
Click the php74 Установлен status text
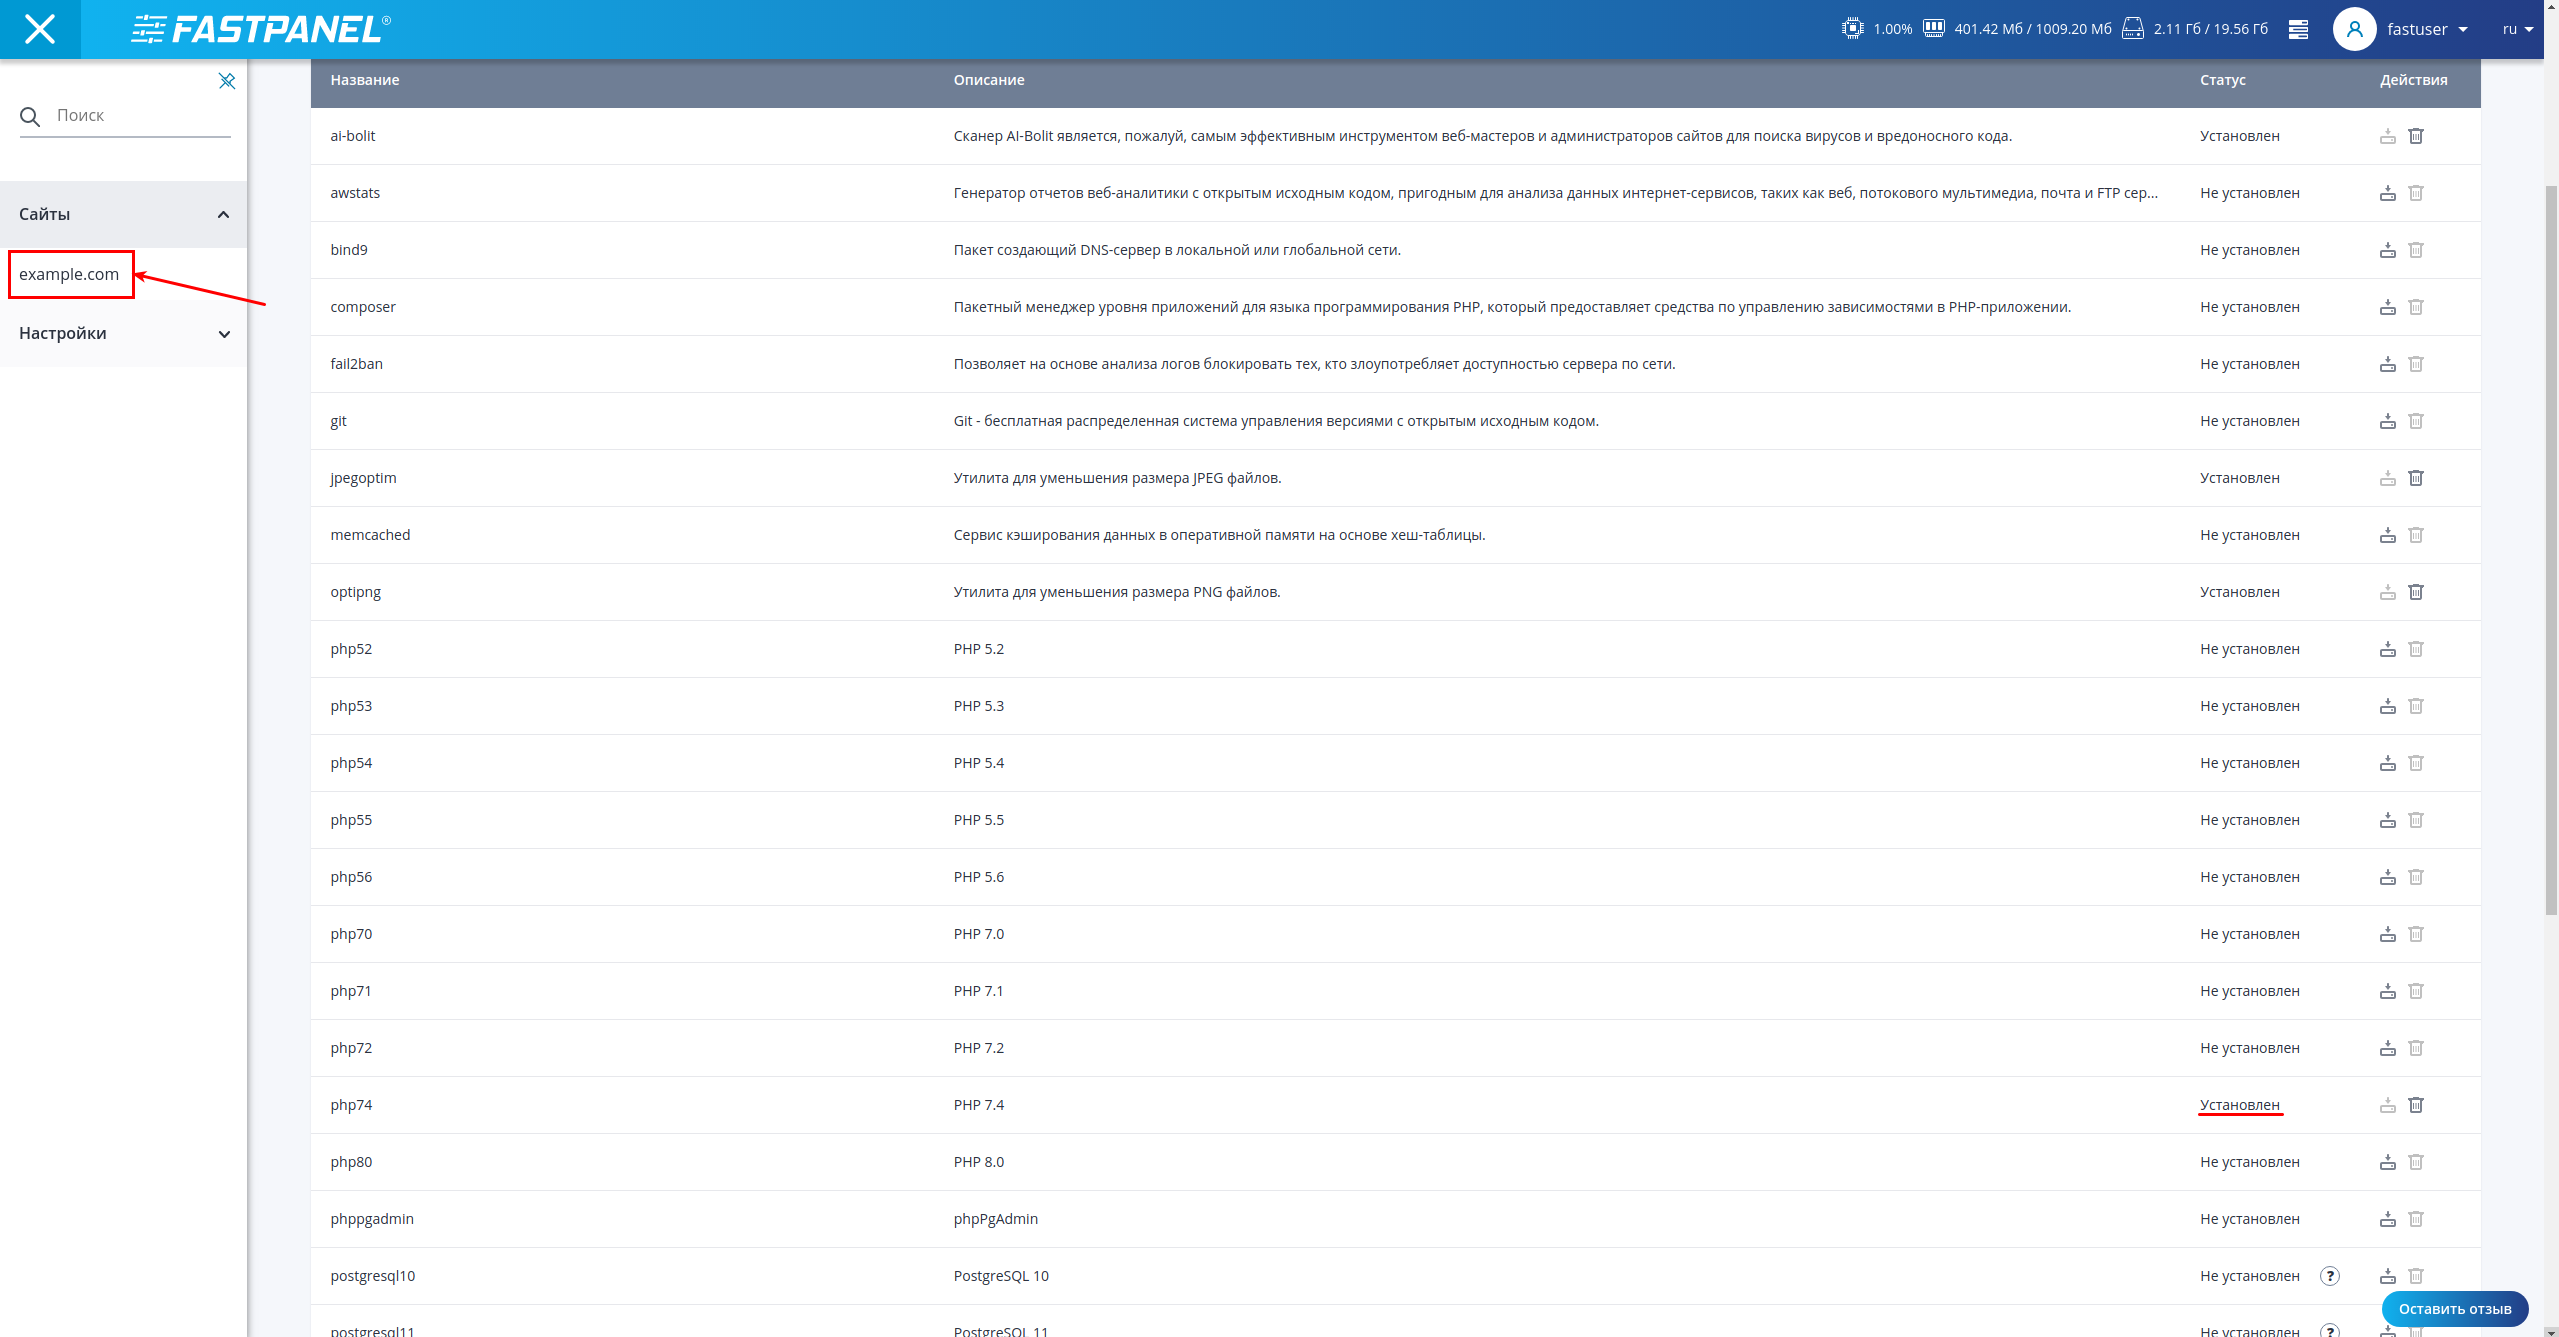(x=2239, y=1105)
